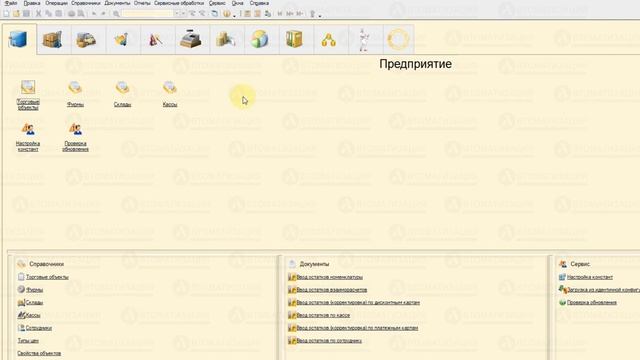Click the calendar toolbar icon
This screenshot has height=360, width=640.
tap(258, 13)
